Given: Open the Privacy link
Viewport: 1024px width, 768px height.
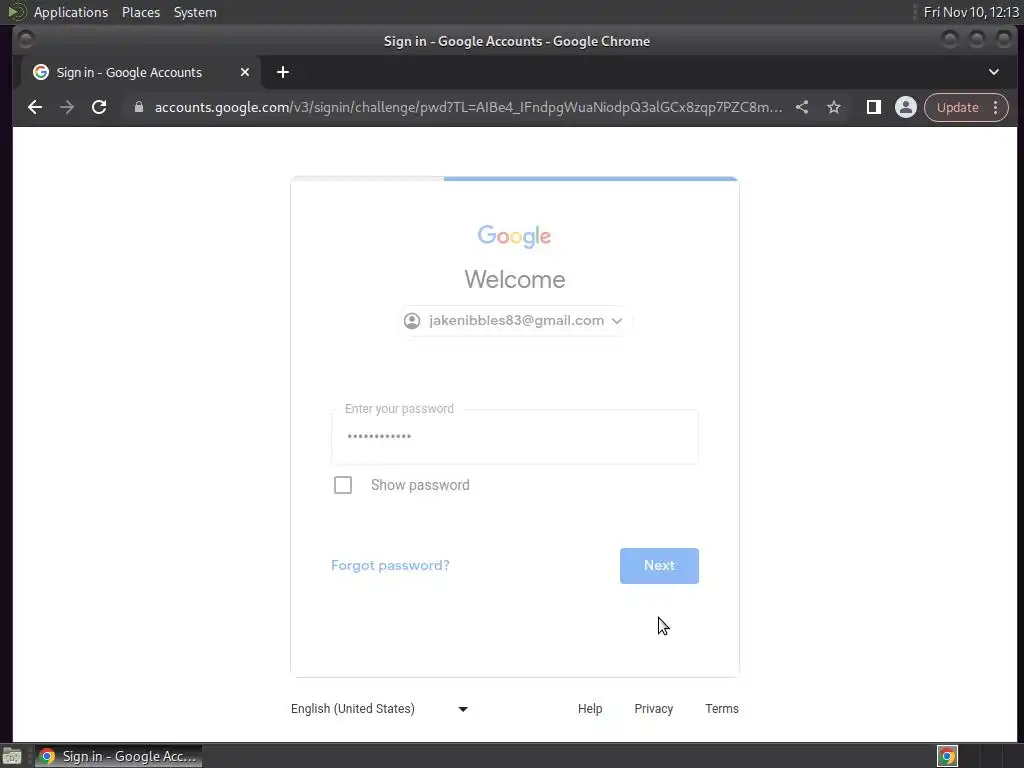Looking at the screenshot, I should pyautogui.click(x=653, y=709).
